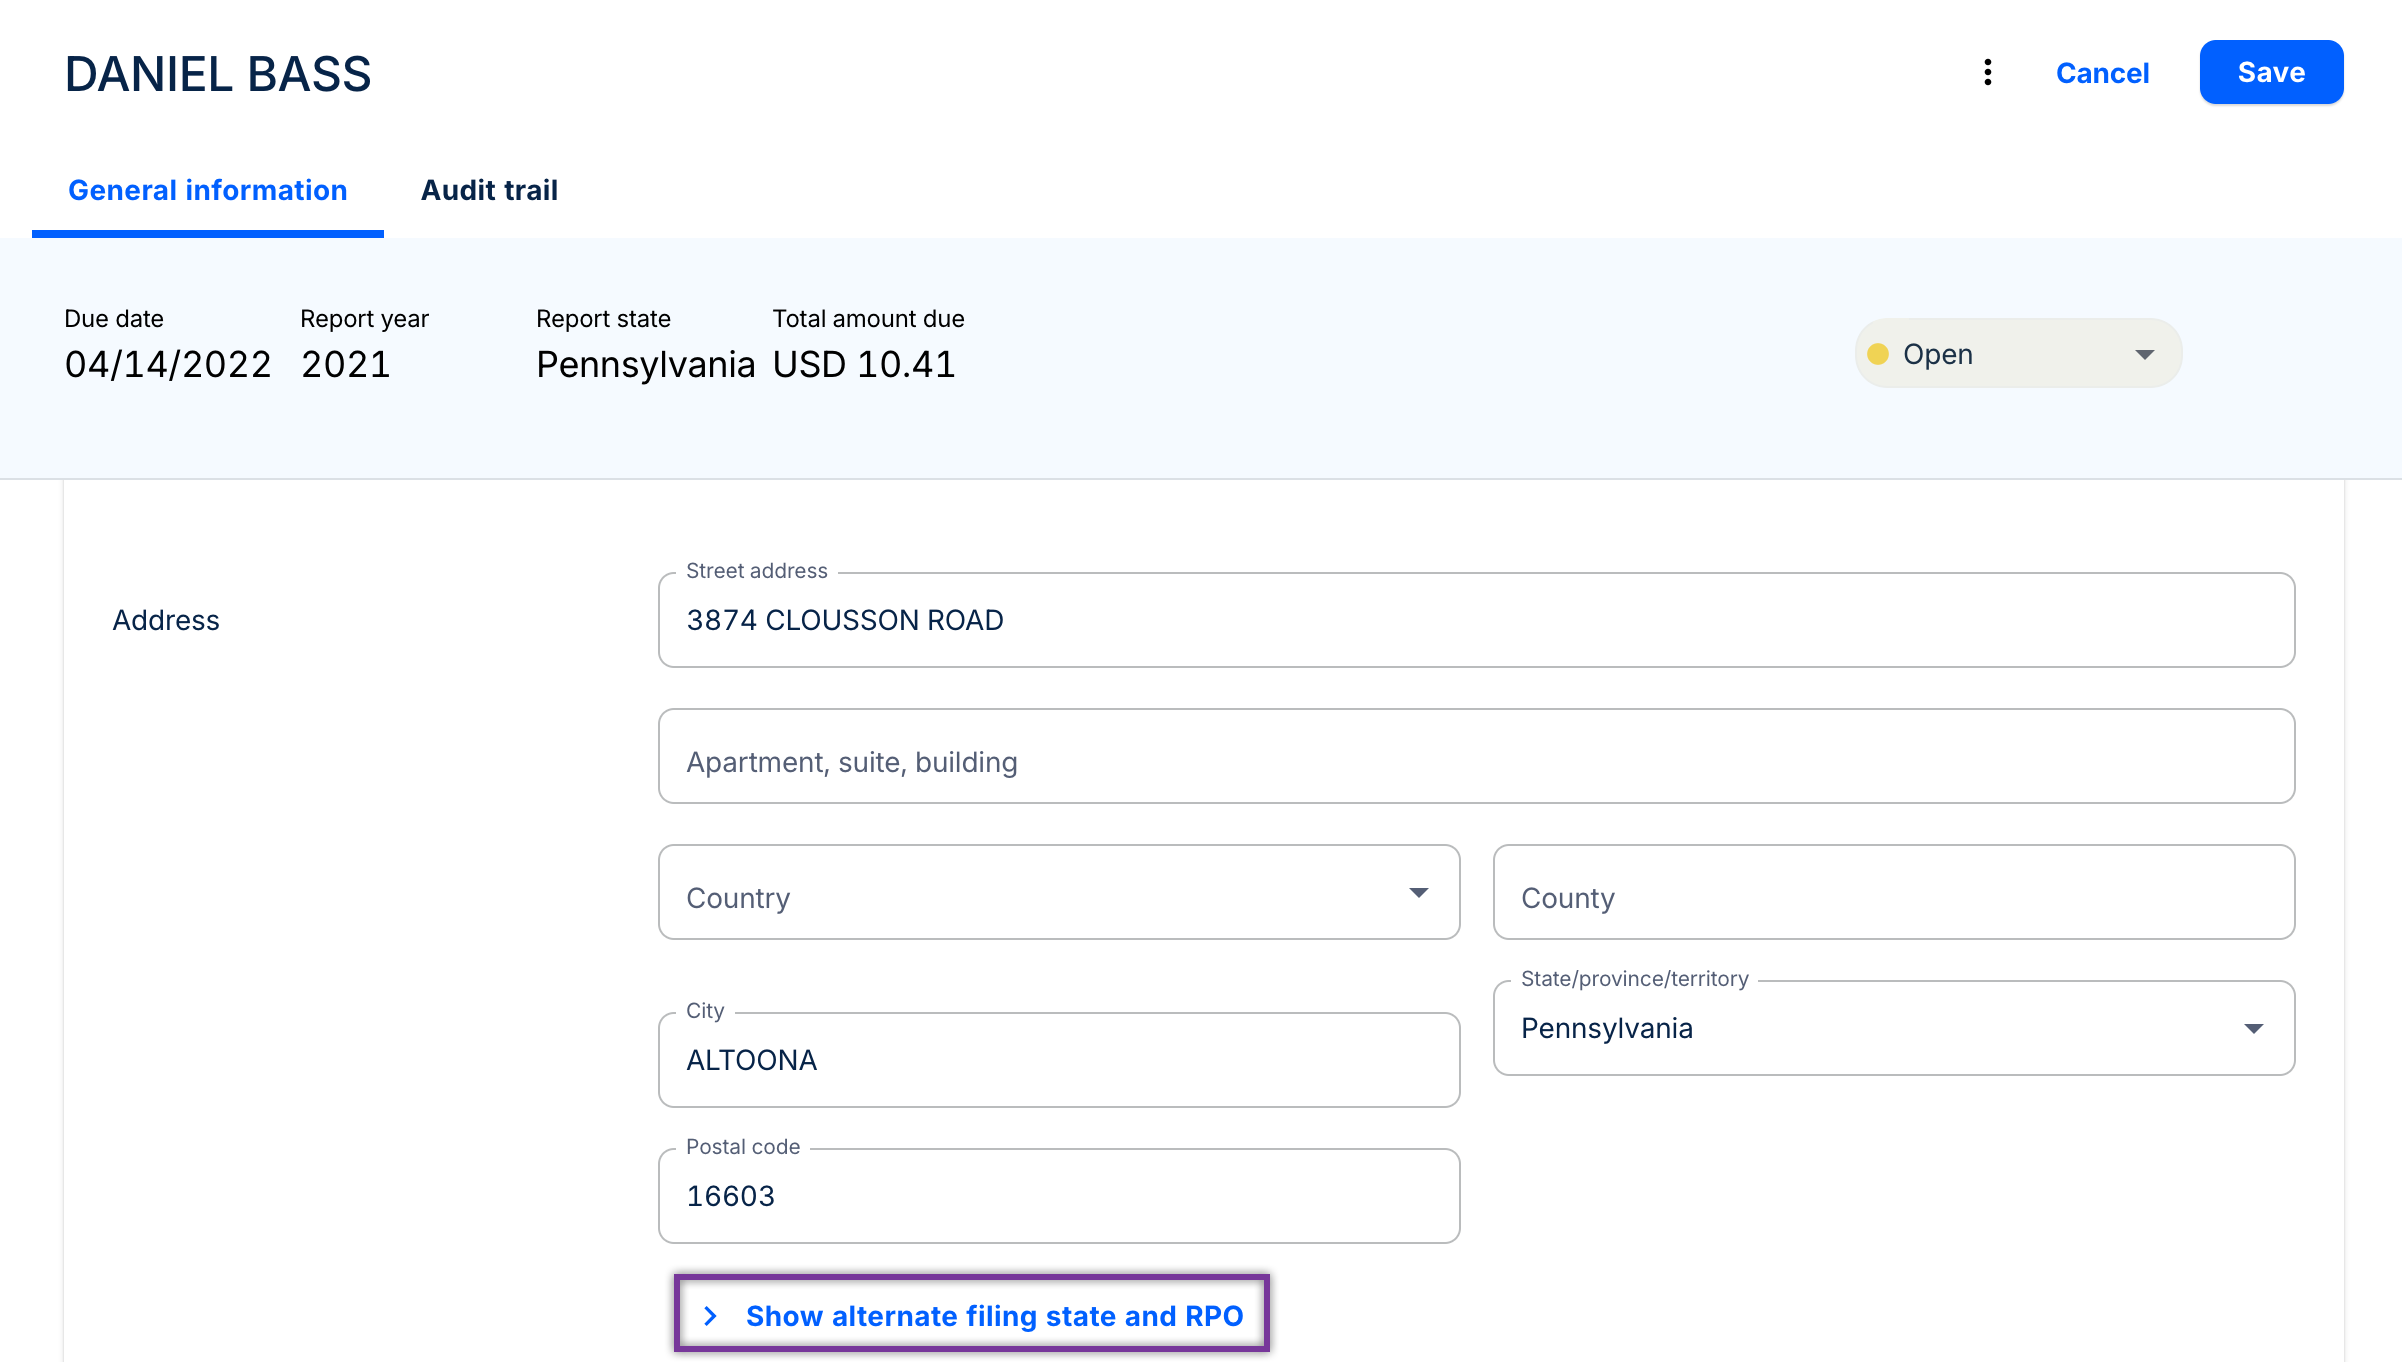The image size is (2402, 1362).
Task: Open the status dropdown showing Open
Action: (2016, 354)
